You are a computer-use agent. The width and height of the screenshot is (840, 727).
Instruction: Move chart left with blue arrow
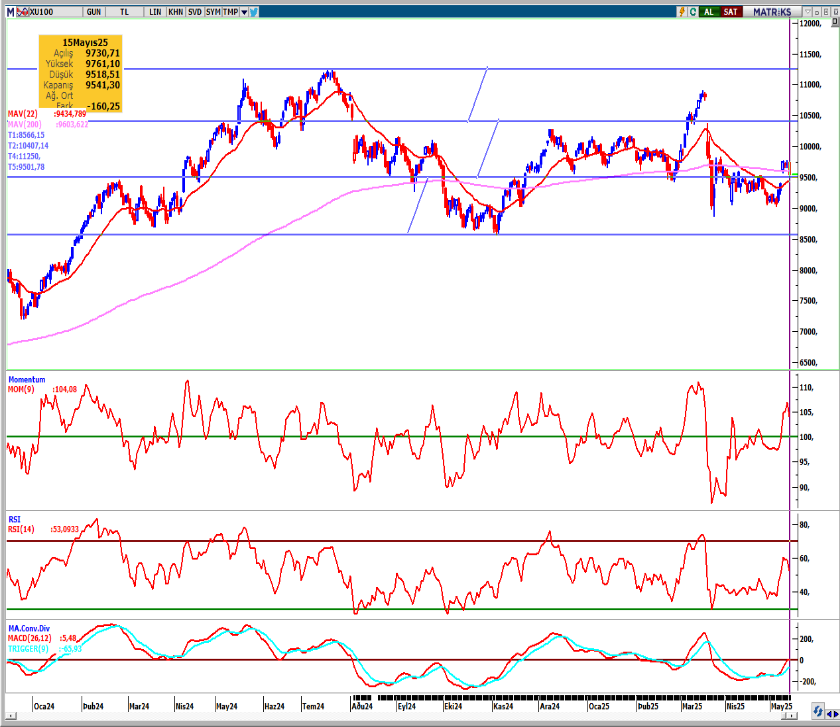[x=829, y=714]
